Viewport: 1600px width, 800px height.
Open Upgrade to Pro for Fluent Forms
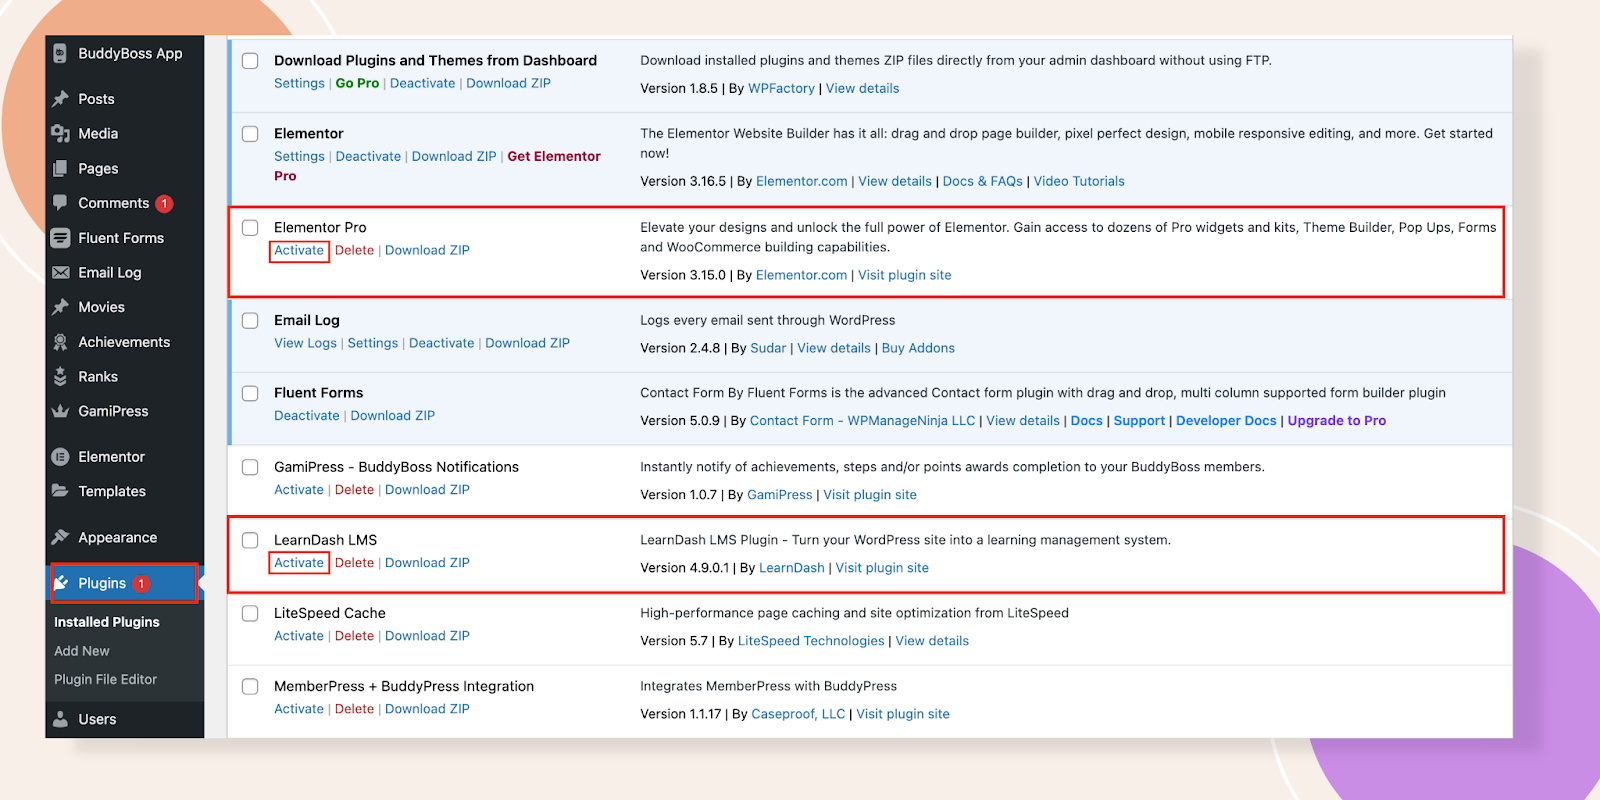[1337, 421]
